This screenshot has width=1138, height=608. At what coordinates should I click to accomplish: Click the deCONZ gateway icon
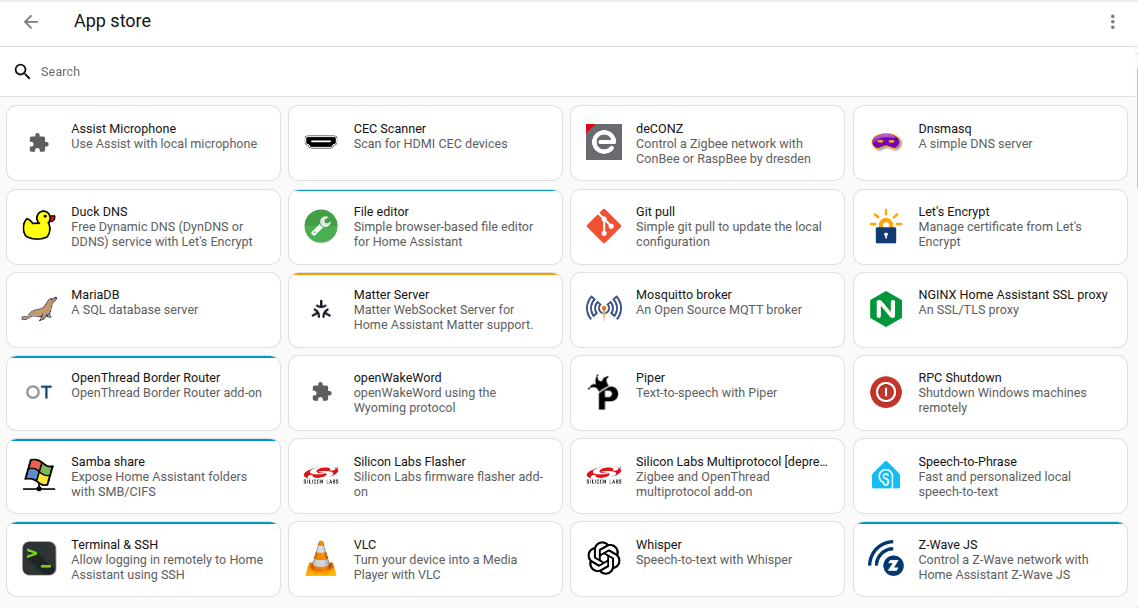coord(603,142)
